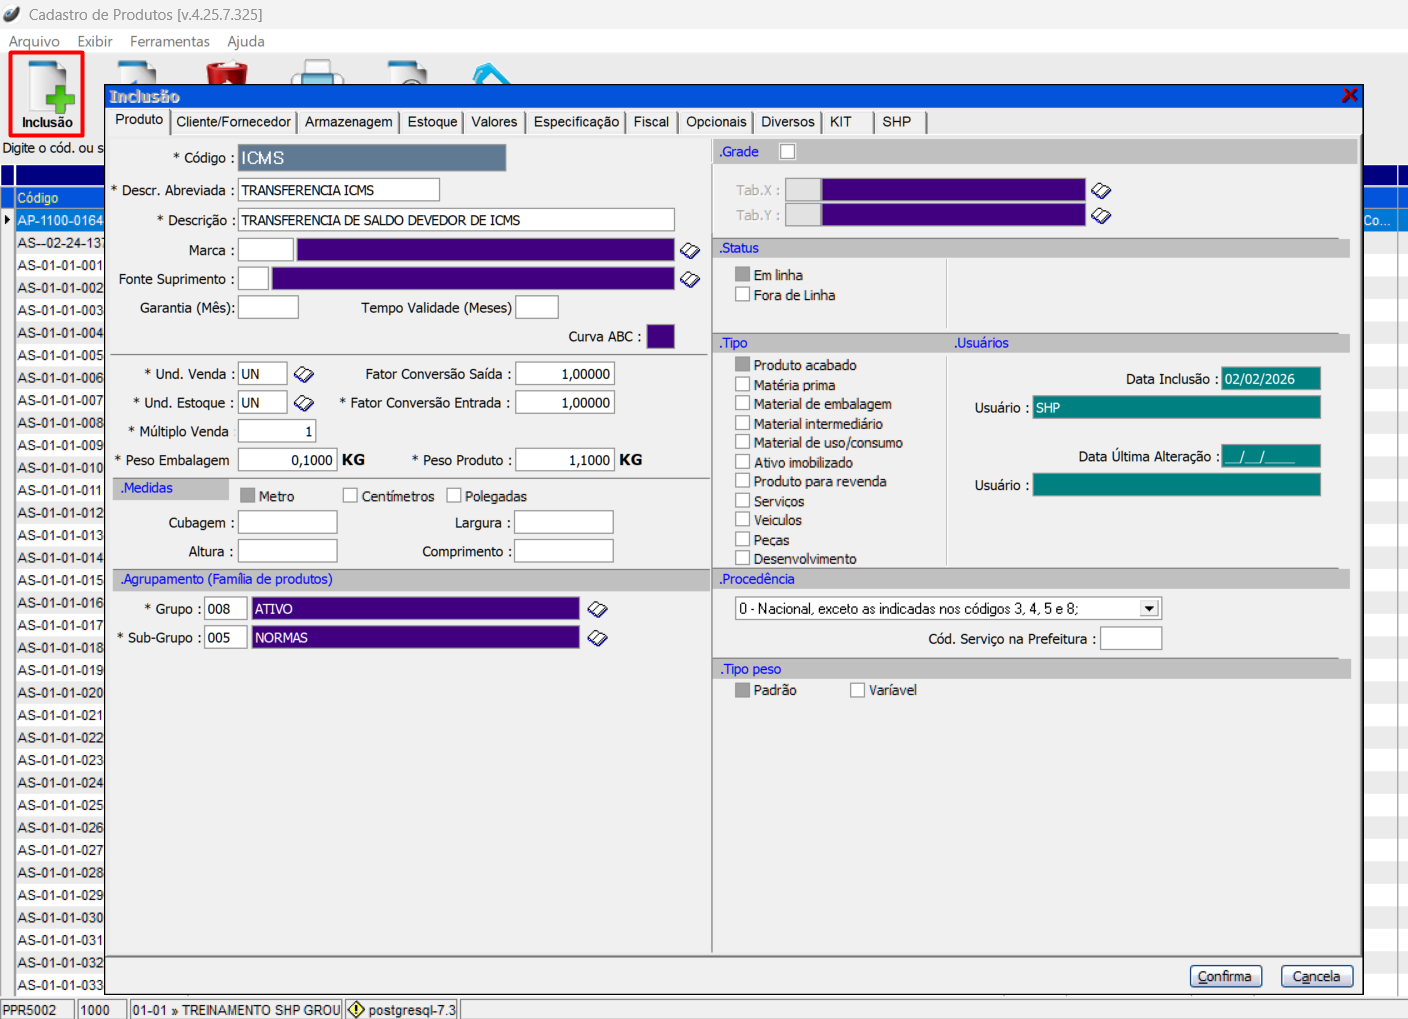
Task: Open the Grupo lookup icon
Action: tap(598, 609)
